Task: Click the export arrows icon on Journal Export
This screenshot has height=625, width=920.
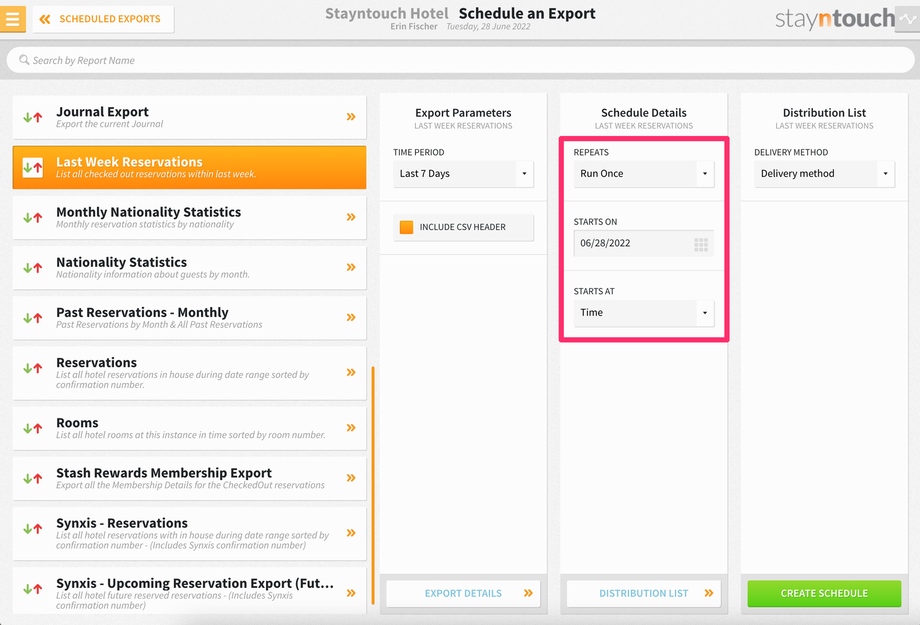Action: click(x=33, y=117)
